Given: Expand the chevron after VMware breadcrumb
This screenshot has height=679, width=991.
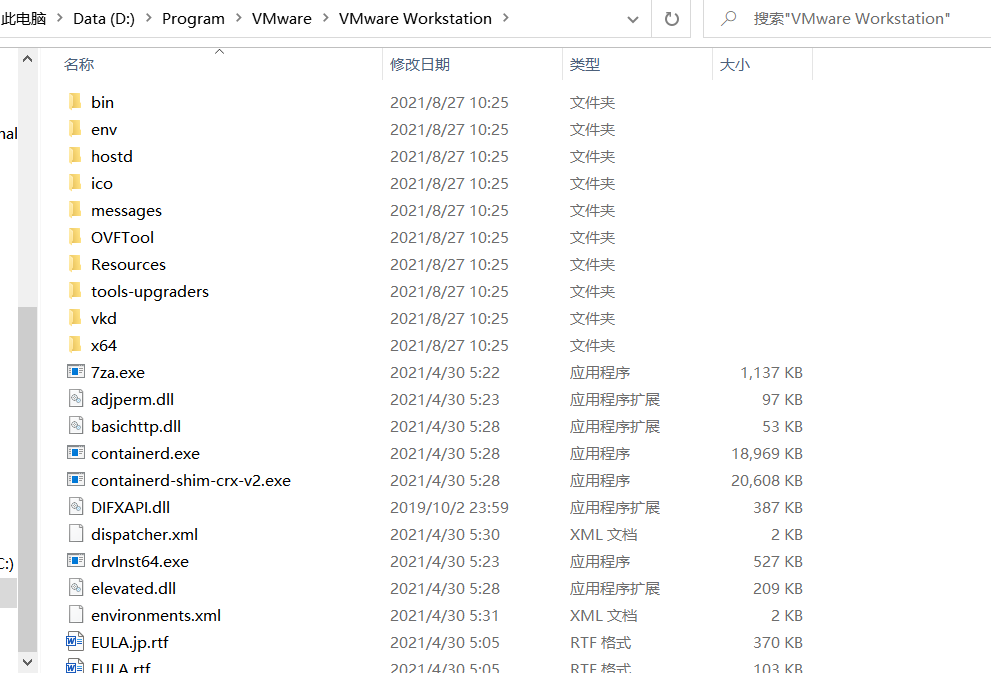Looking at the screenshot, I should 325,18.
